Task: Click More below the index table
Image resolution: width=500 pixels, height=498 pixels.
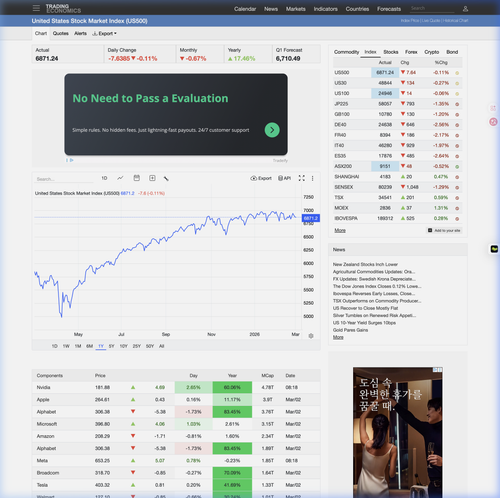Action: tap(340, 230)
